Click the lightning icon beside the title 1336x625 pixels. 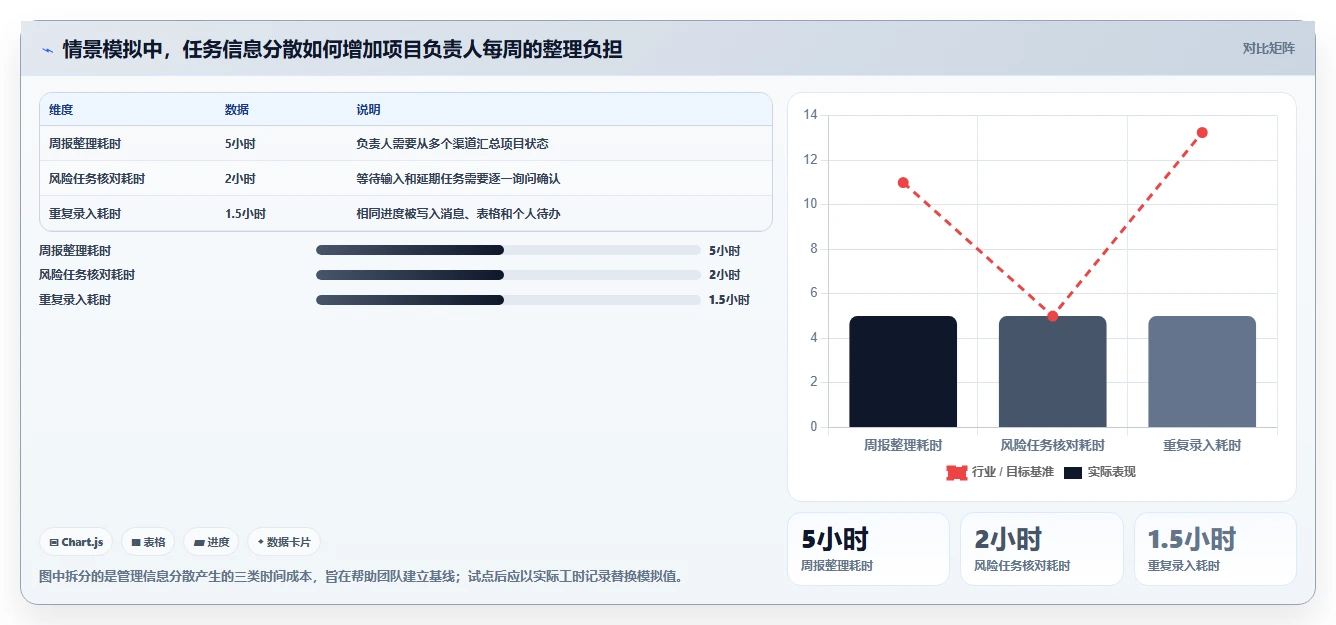pos(47,50)
